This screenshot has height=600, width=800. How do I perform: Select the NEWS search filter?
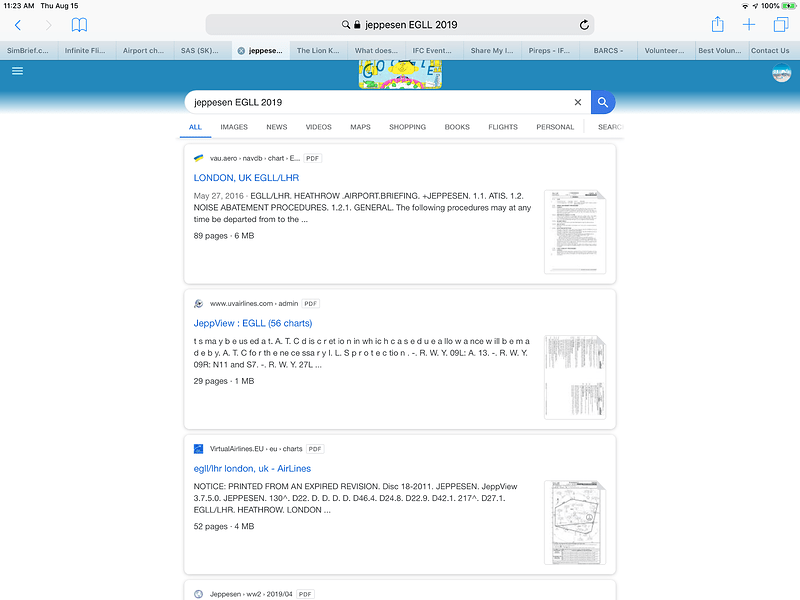pos(277,127)
